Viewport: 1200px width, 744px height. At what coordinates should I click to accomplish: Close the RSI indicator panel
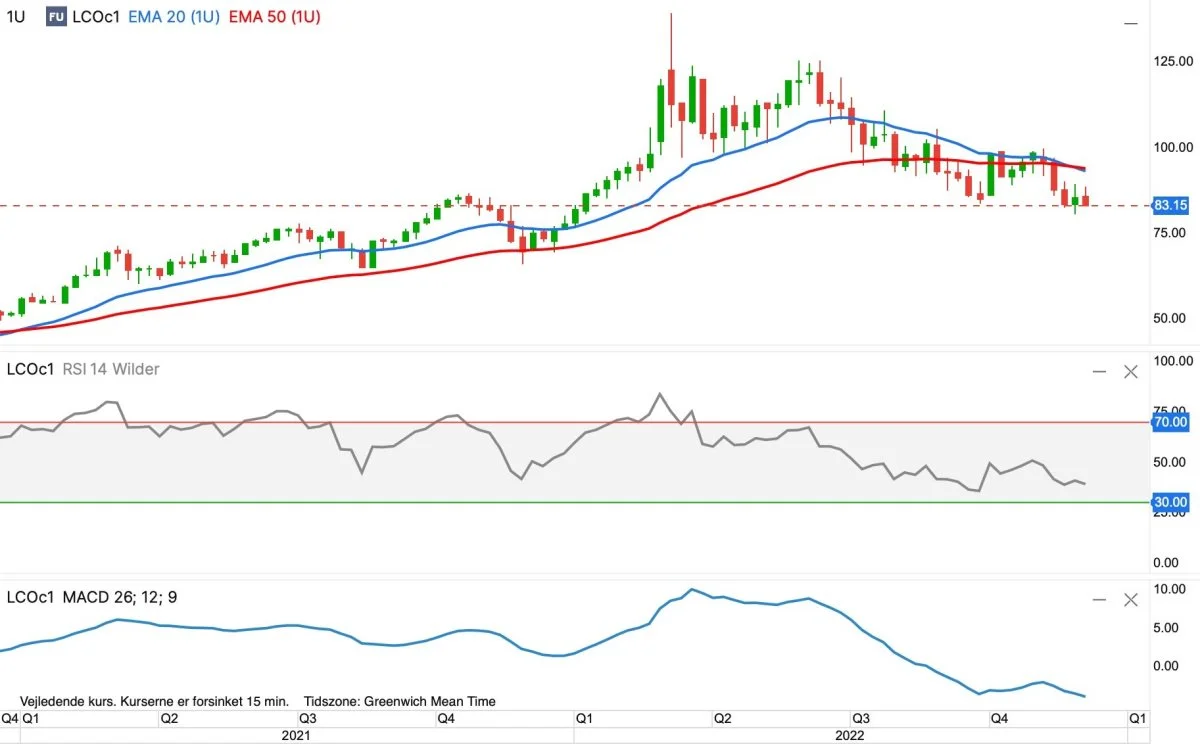(1131, 372)
